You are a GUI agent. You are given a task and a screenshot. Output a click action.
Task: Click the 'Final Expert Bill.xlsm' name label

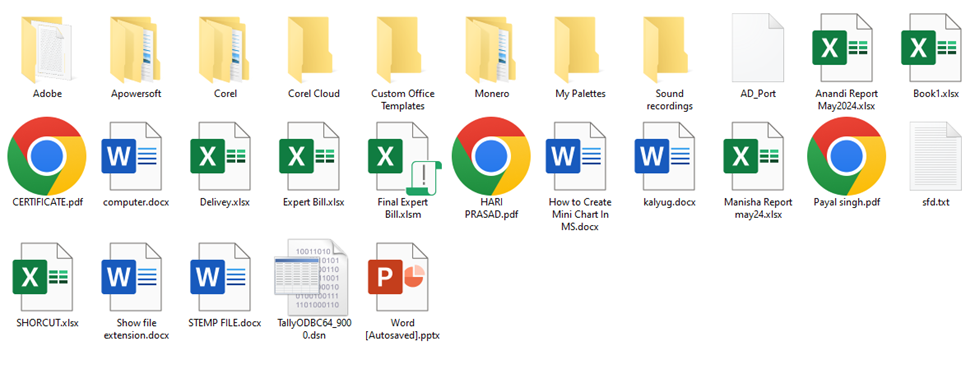click(x=403, y=208)
